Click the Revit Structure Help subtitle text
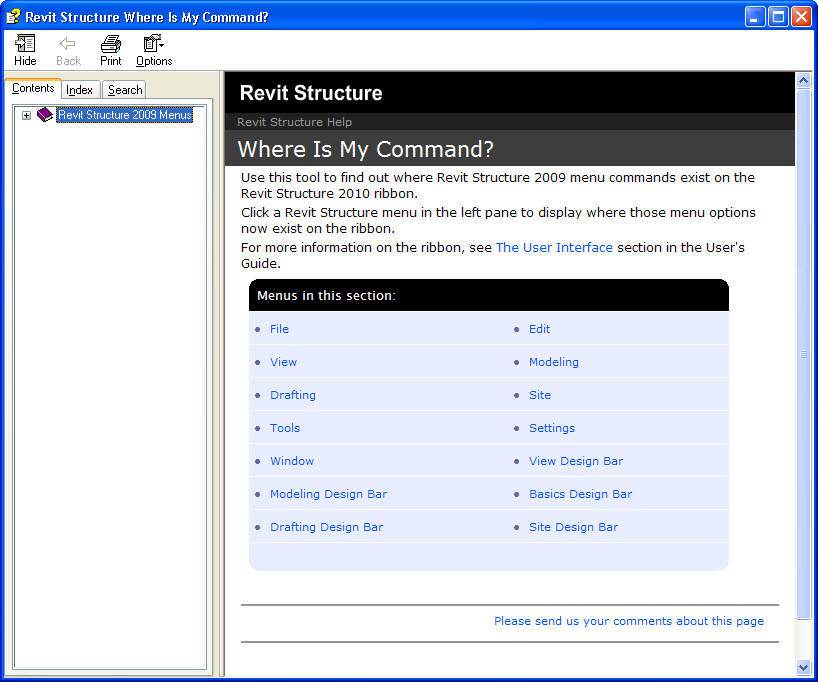This screenshot has width=818, height=682. coord(294,122)
